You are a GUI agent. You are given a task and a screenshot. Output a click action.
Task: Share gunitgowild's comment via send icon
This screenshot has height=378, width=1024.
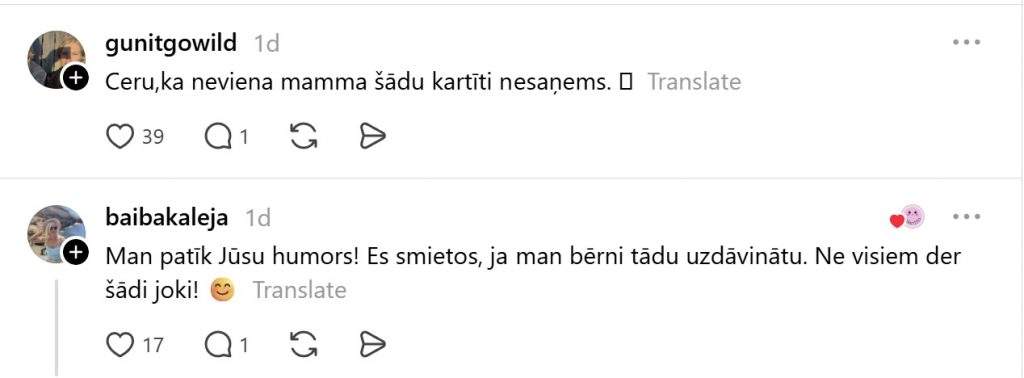[373, 136]
